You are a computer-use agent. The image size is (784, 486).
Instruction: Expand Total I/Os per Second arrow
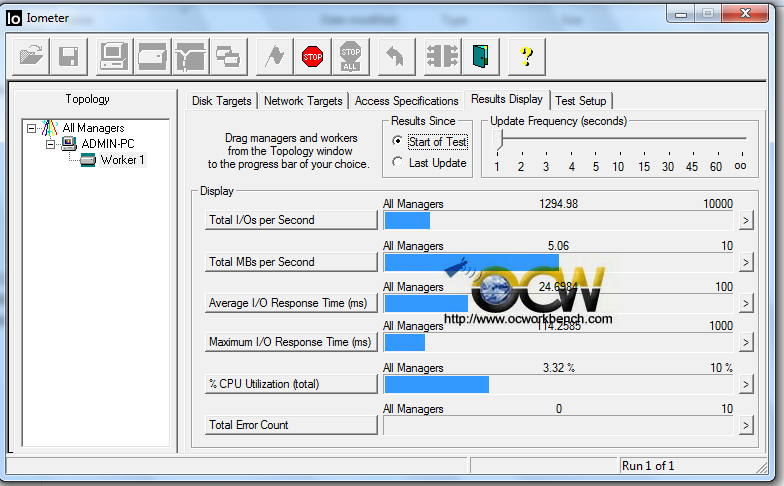[746, 220]
